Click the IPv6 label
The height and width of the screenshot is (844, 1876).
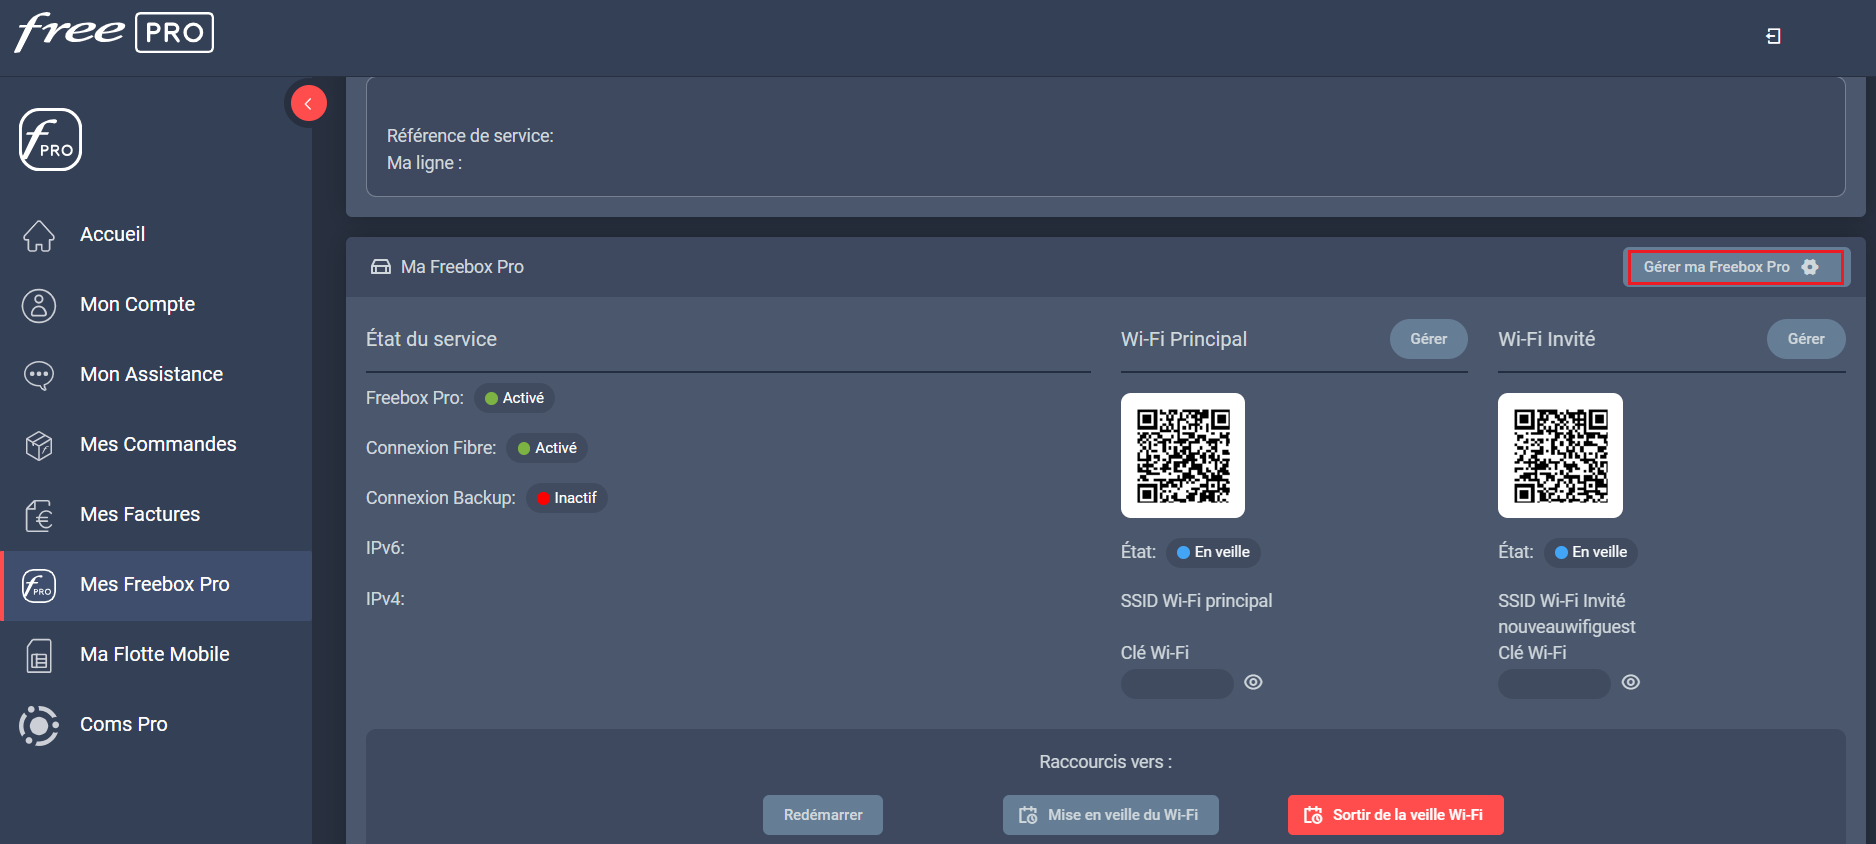click(x=385, y=548)
